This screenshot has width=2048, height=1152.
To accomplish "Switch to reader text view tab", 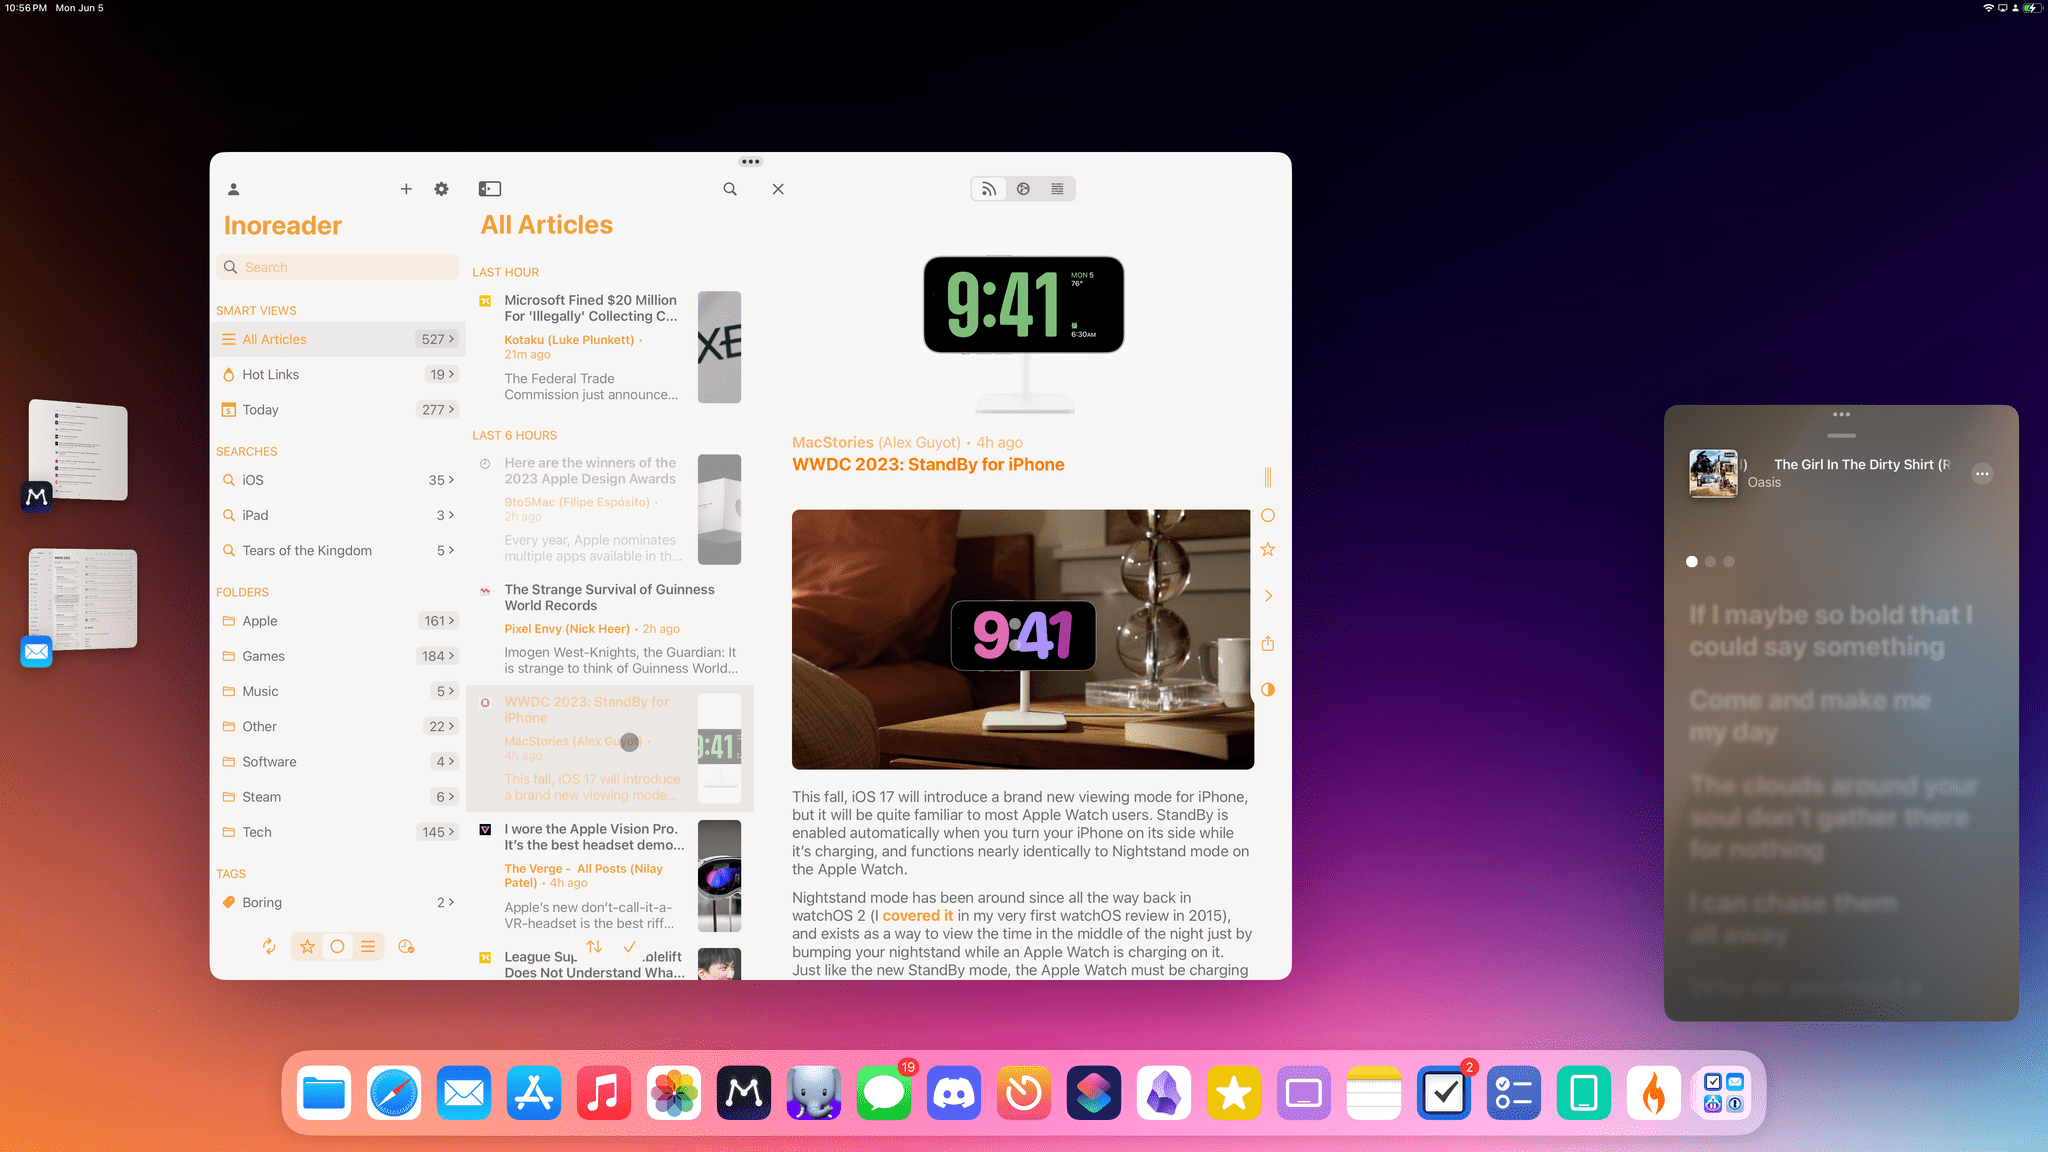I will (1057, 189).
